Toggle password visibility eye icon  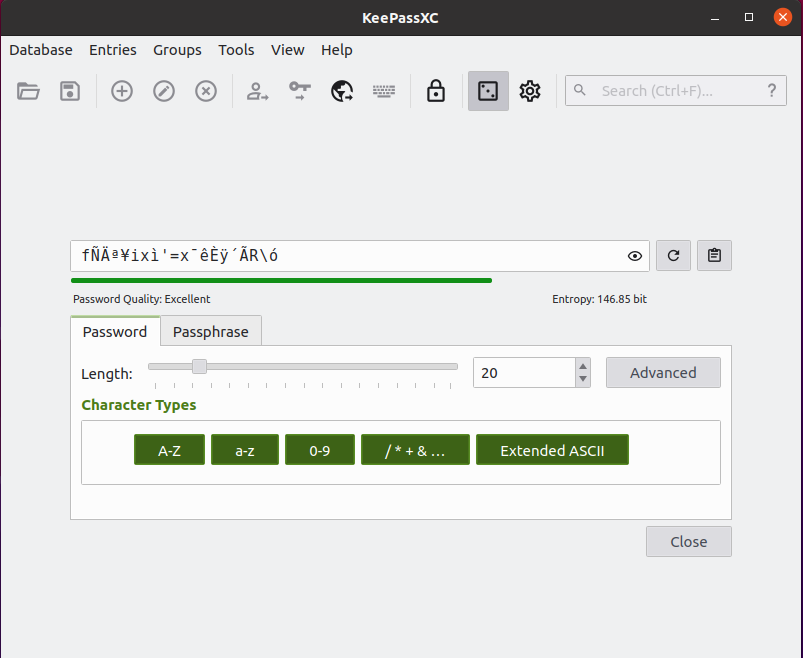[x=635, y=256]
